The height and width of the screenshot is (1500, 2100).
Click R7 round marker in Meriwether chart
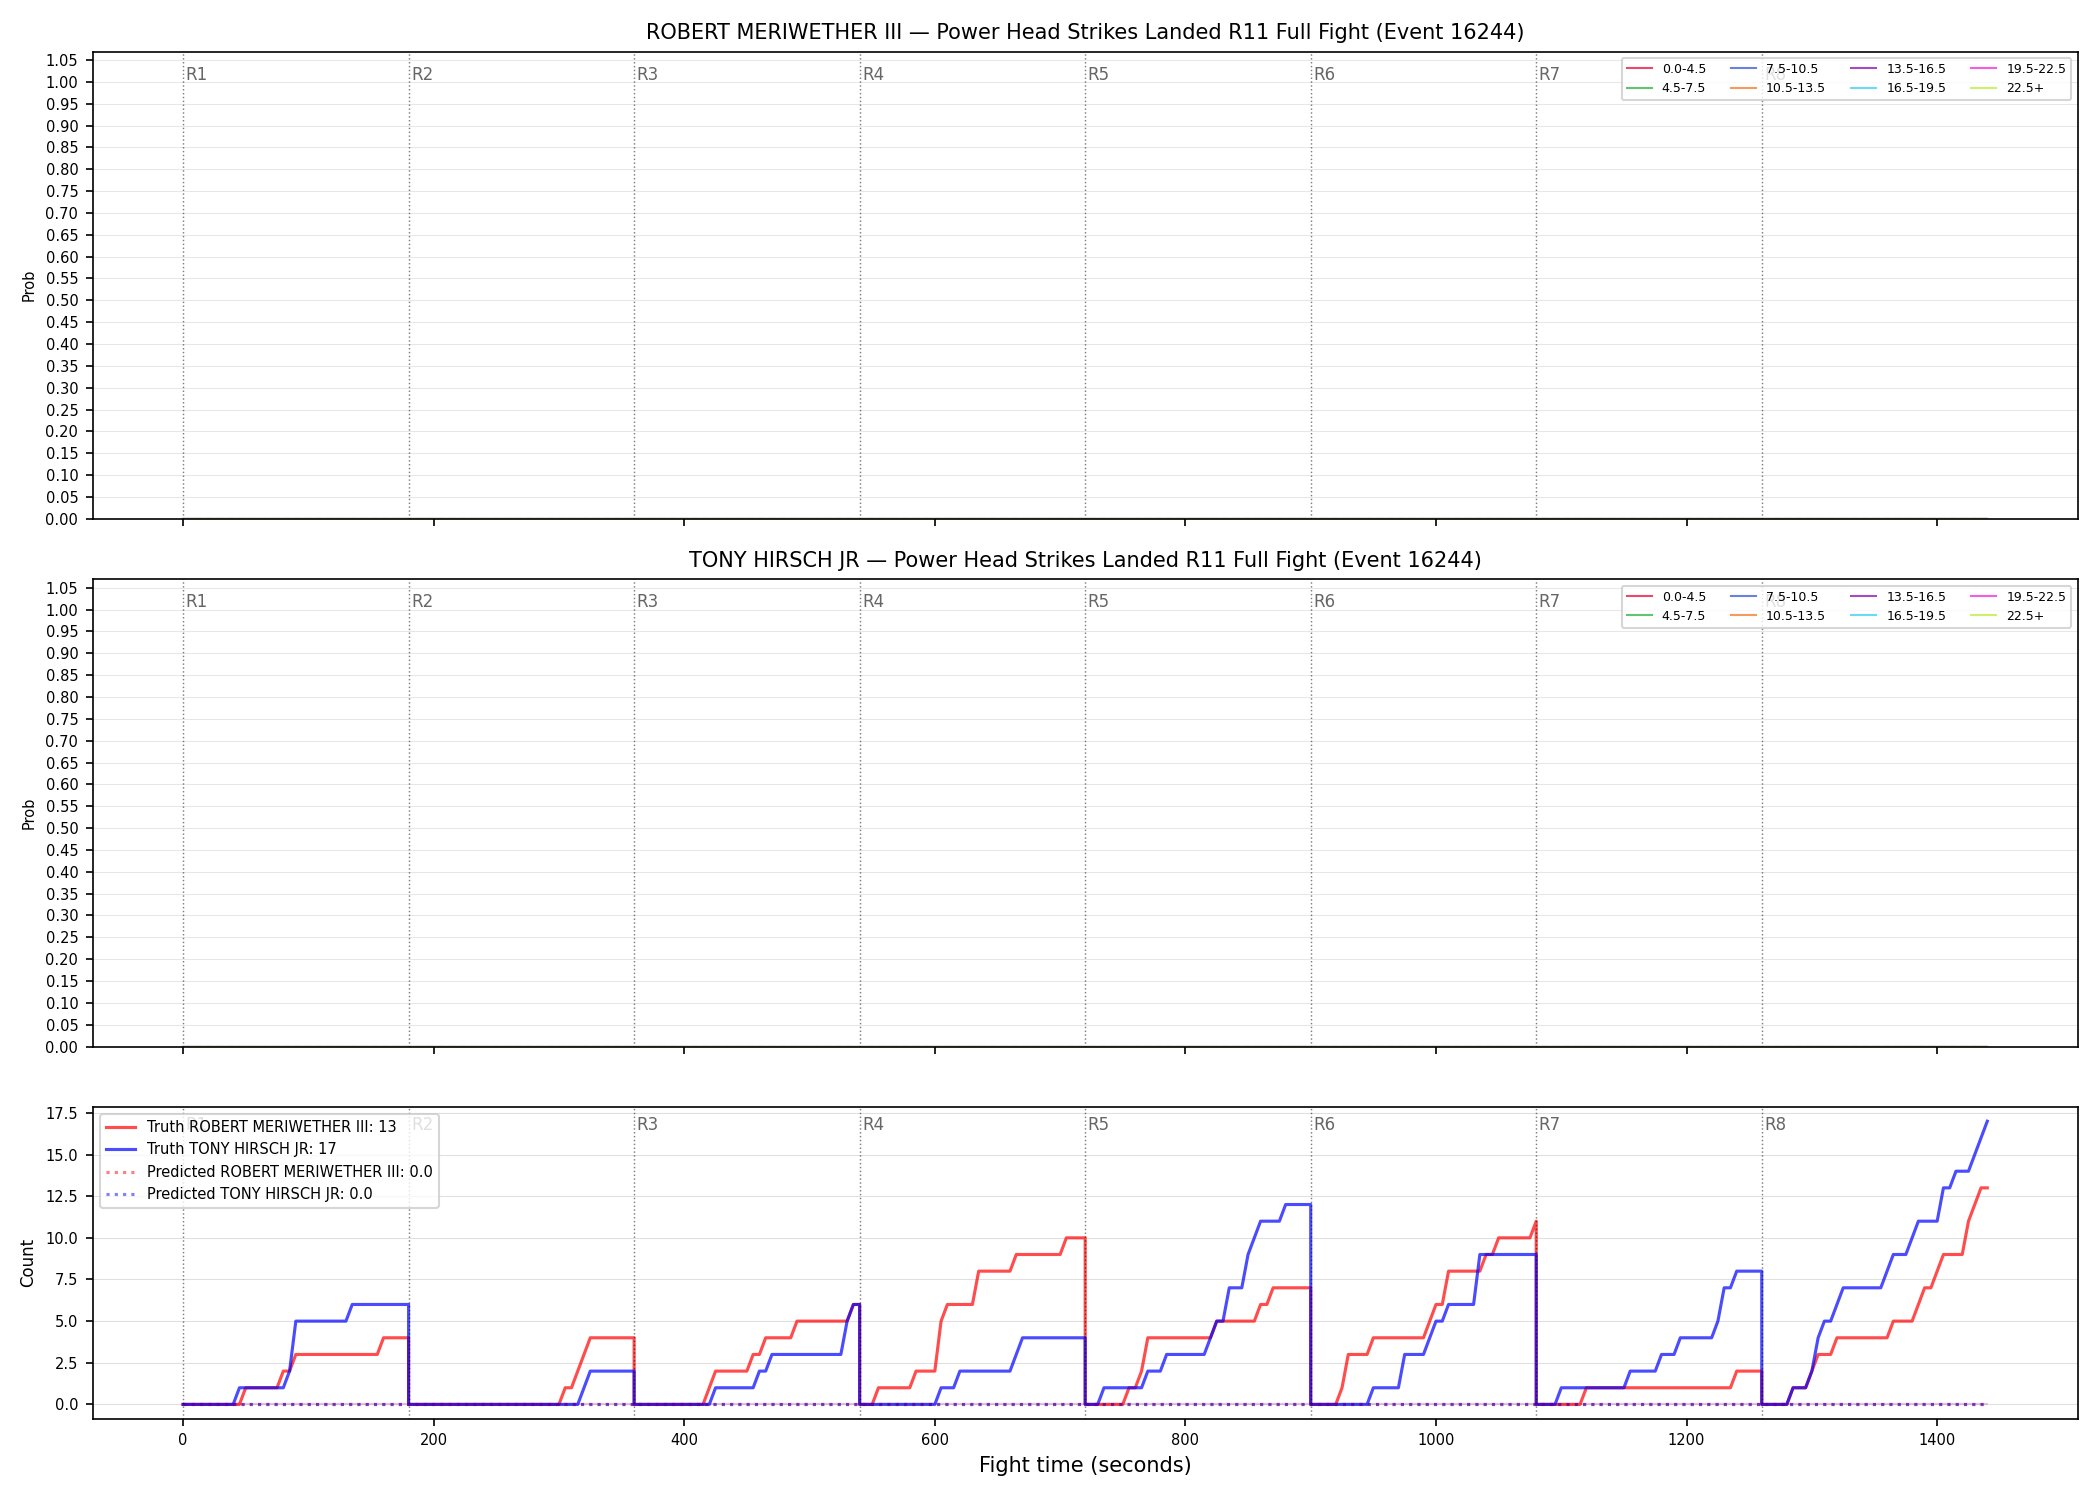point(1549,74)
